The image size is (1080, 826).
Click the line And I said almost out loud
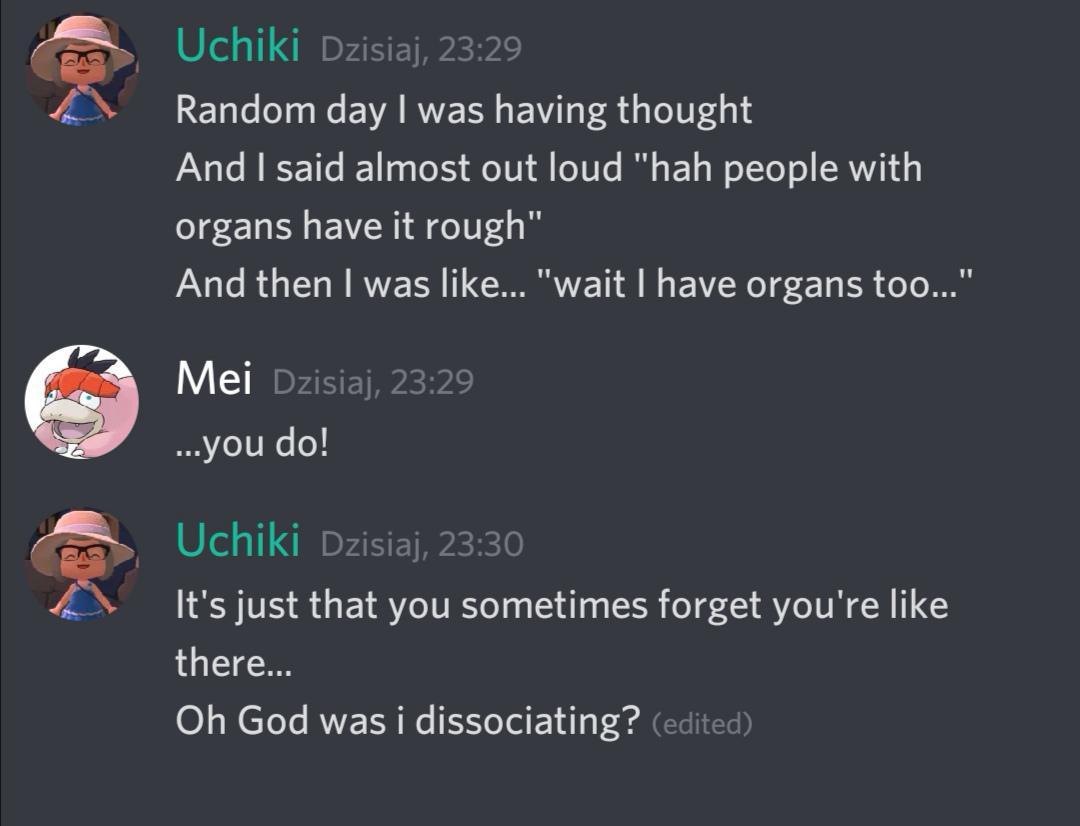(400, 168)
